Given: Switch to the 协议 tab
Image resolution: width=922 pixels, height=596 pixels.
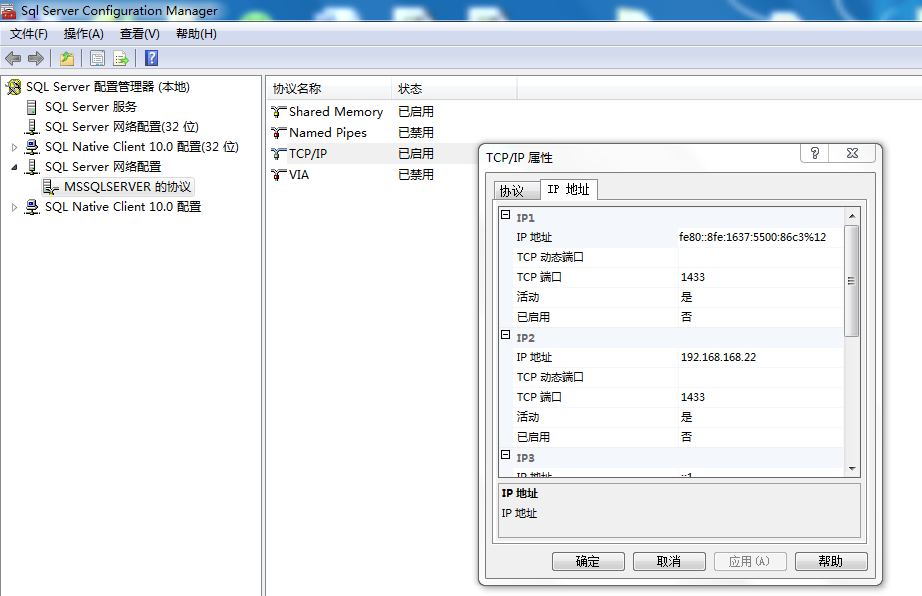Looking at the screenshot, I should click(x=516, y=190).
